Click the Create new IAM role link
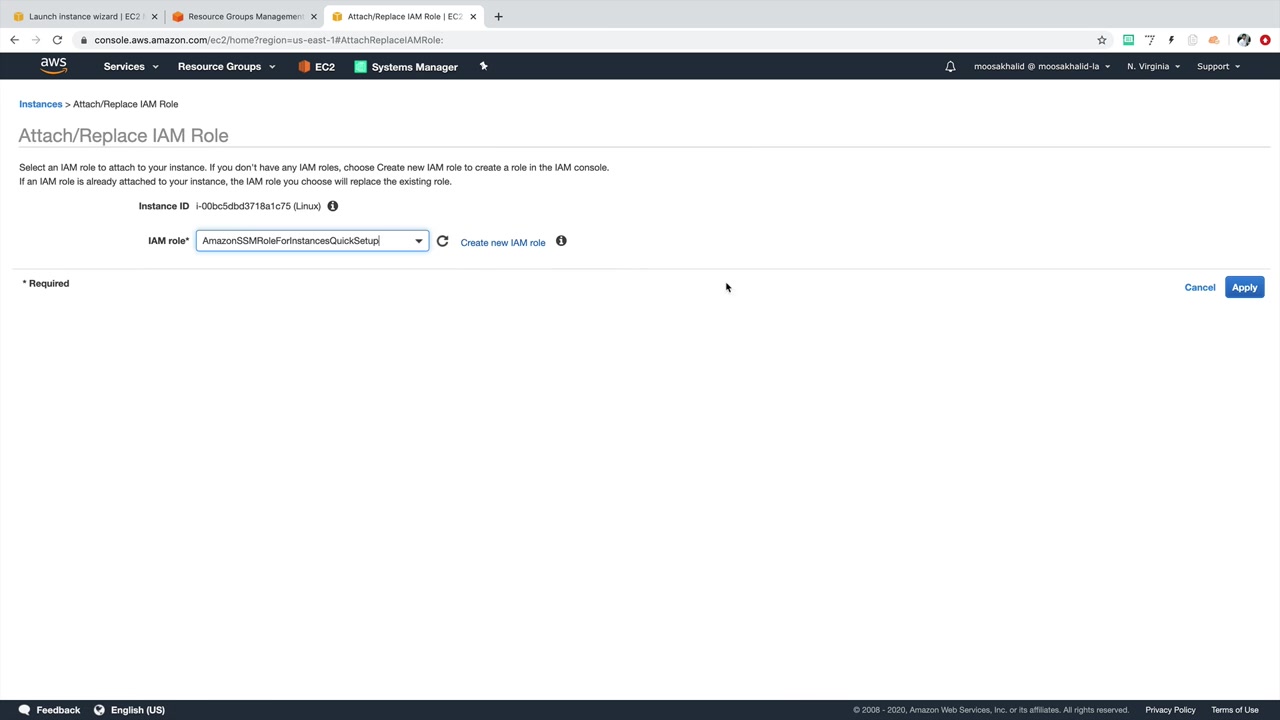 [x=503, y=242]
